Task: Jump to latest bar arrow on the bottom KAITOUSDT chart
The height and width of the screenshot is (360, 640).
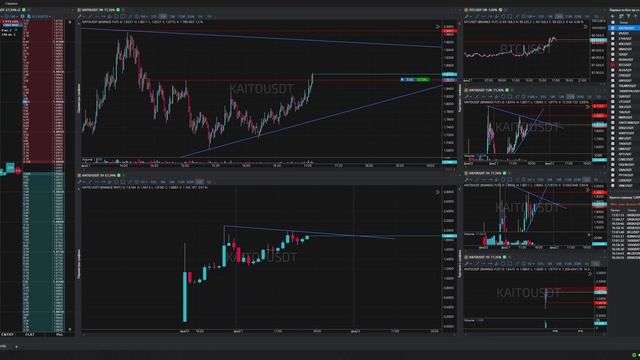Action: (x=438, y=192)
